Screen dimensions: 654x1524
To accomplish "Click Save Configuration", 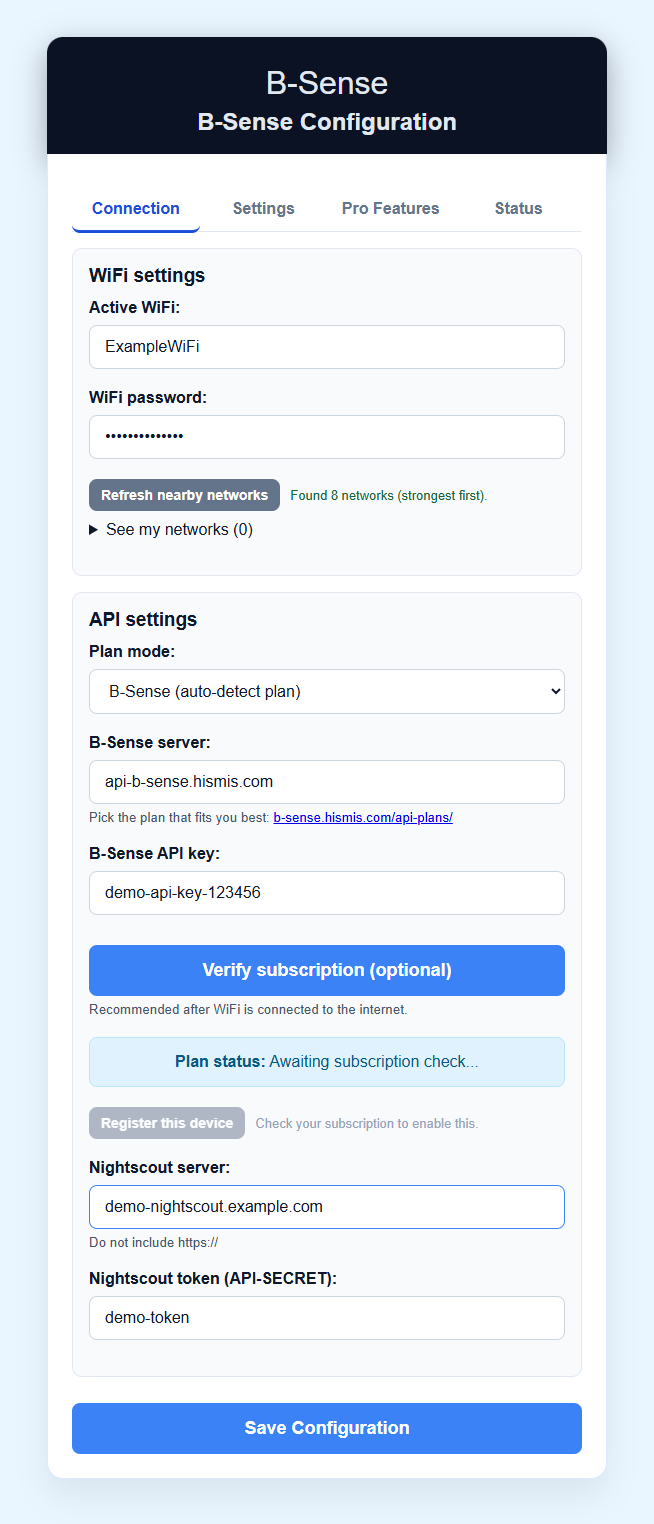I will [327, 1428].
